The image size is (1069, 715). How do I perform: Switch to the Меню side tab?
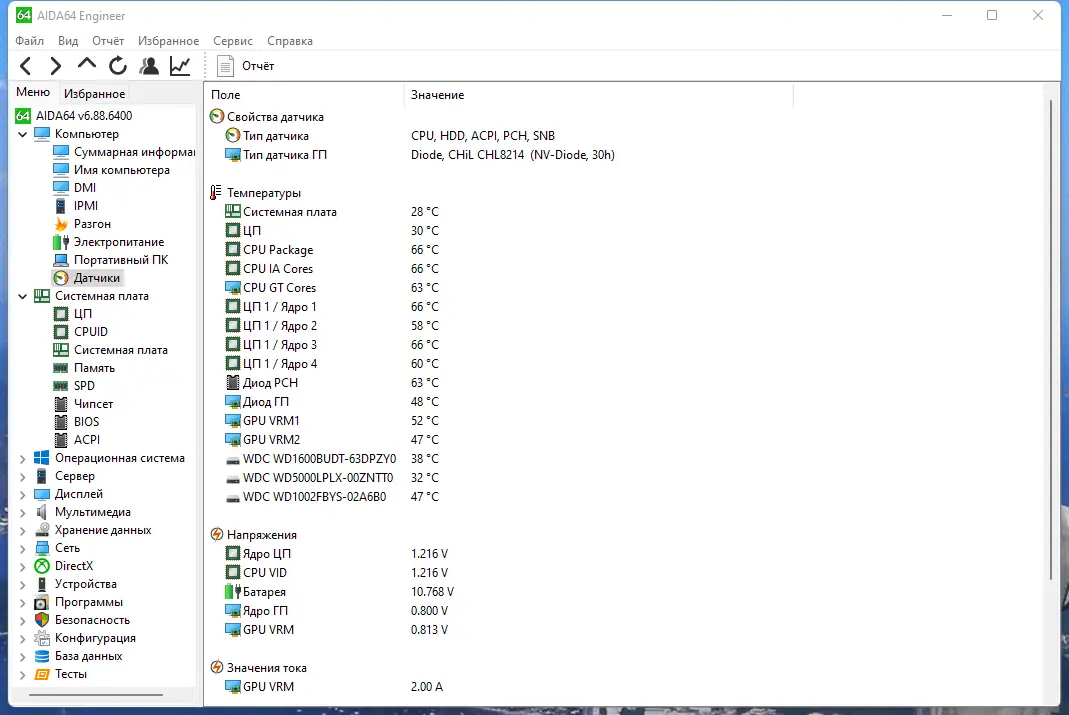point(33,92)
